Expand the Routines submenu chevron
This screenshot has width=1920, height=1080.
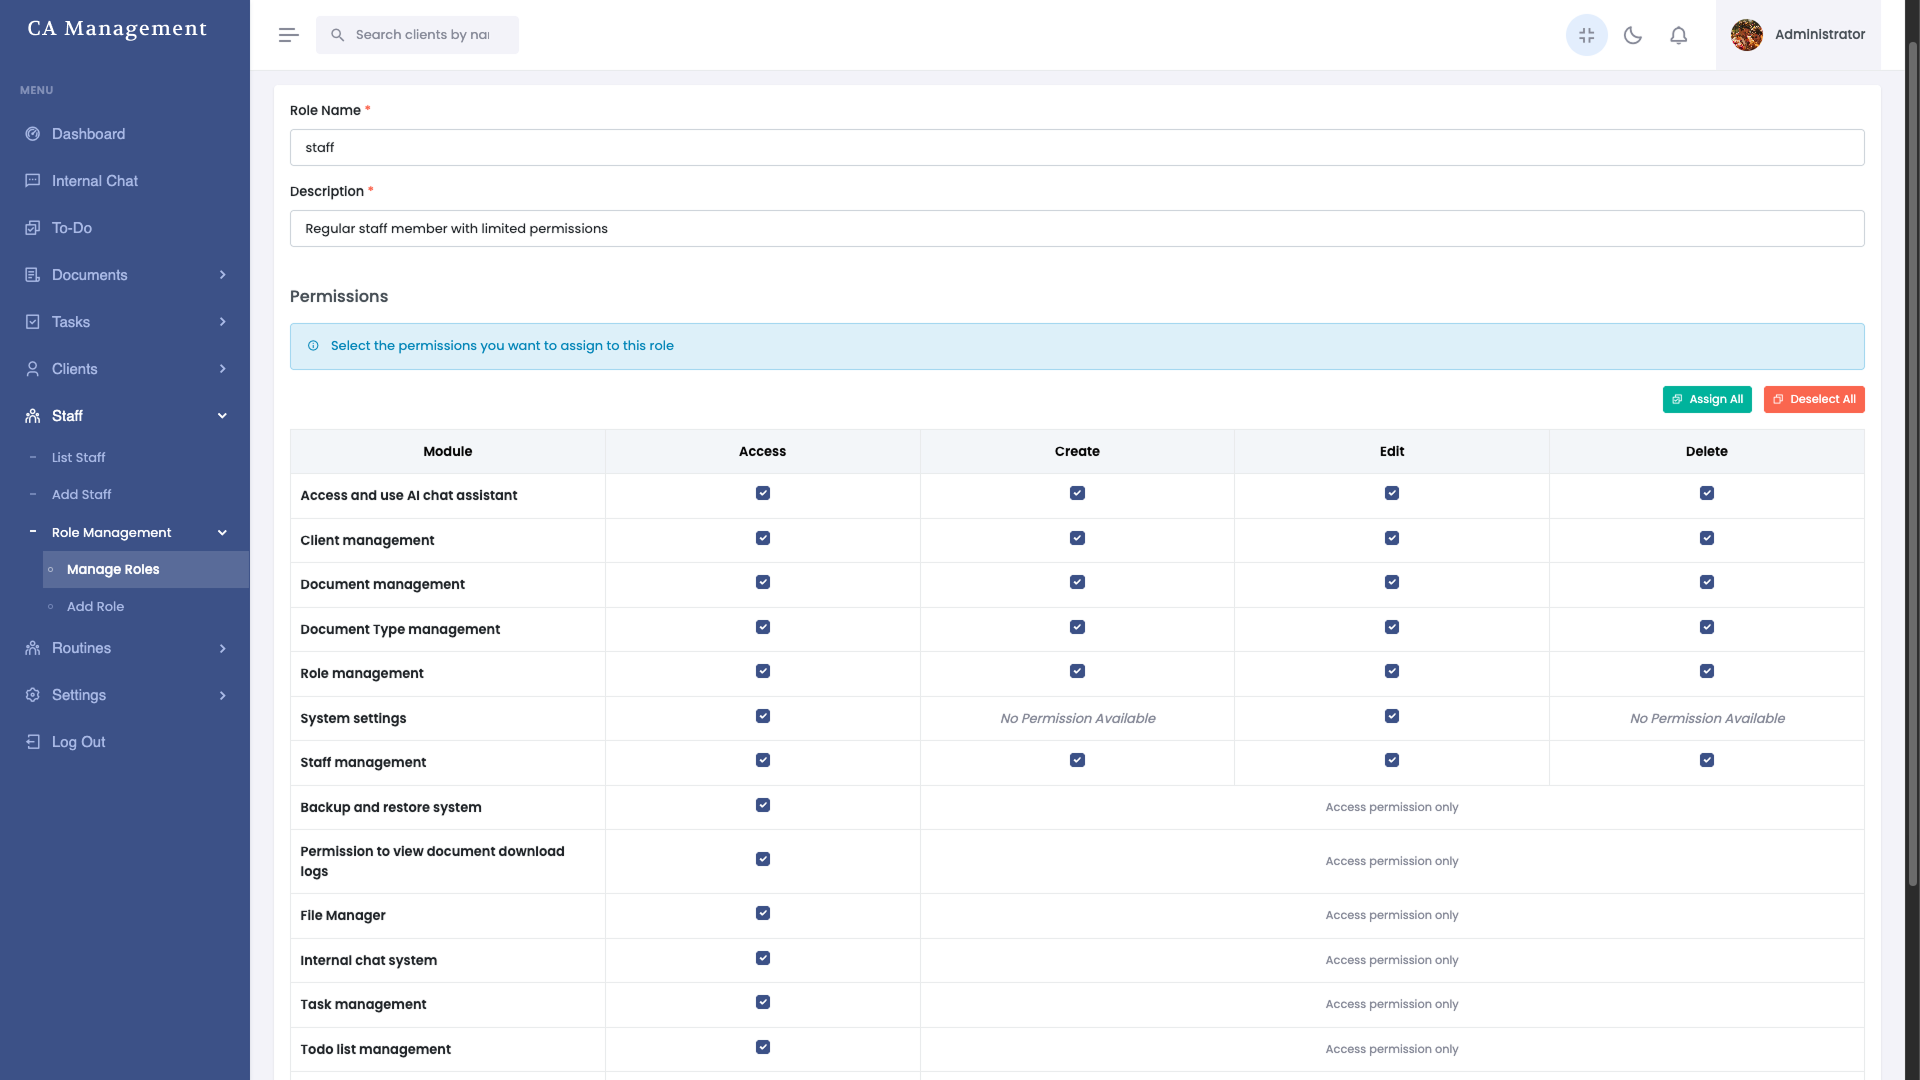pyautogui.click(x=222, y=648)
